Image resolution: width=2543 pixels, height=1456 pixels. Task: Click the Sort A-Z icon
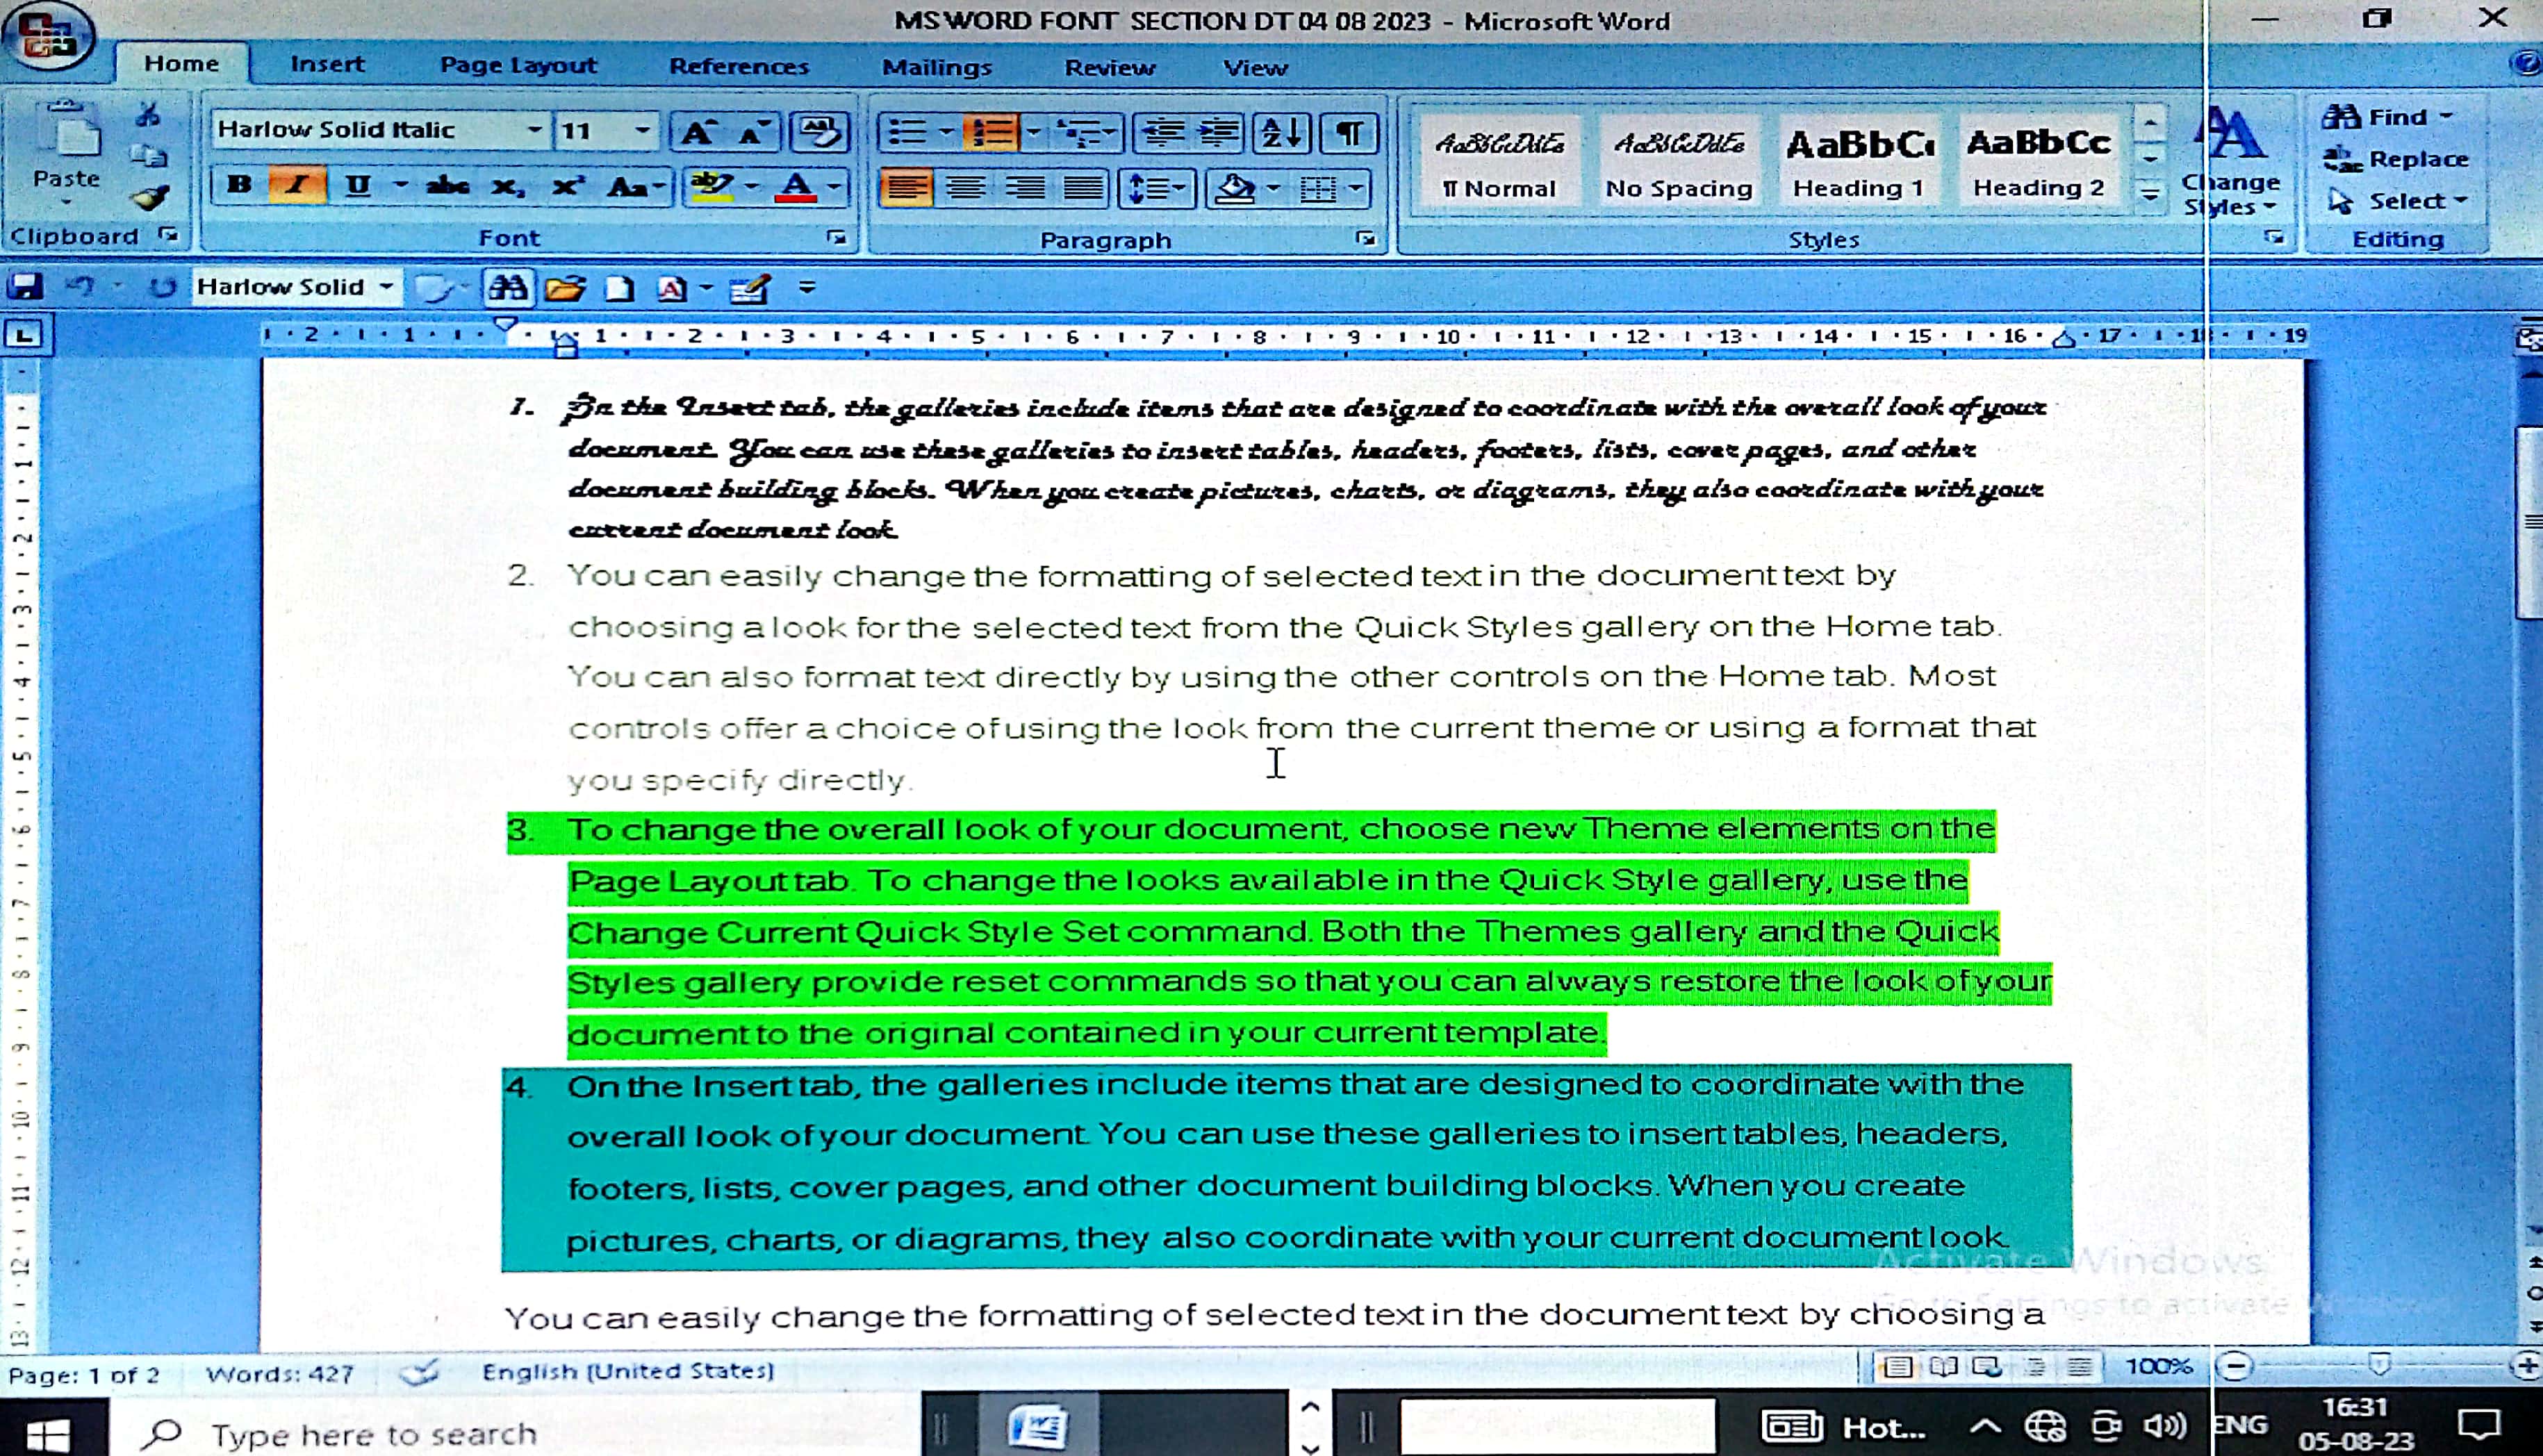tap(1281, 133)
